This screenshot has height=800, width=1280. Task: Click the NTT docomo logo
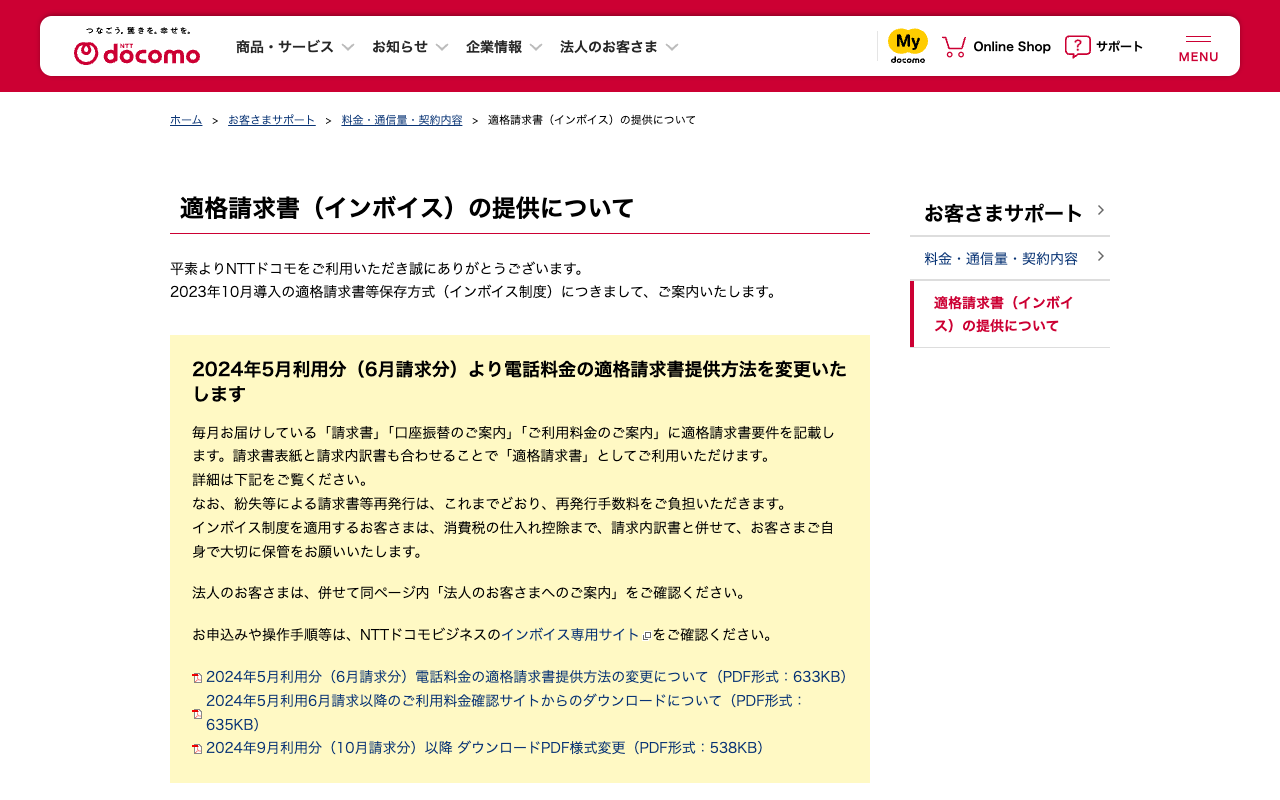[137, 46]
